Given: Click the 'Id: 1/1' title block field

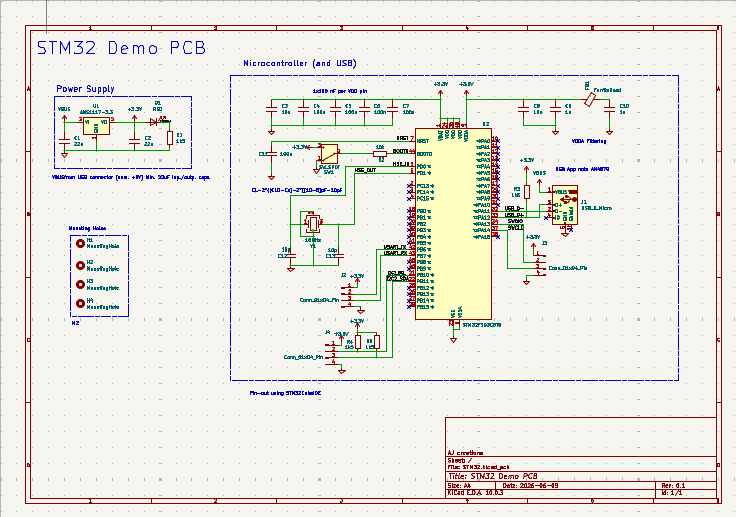Looking at the screenshot, I should [x=672, y=494].
